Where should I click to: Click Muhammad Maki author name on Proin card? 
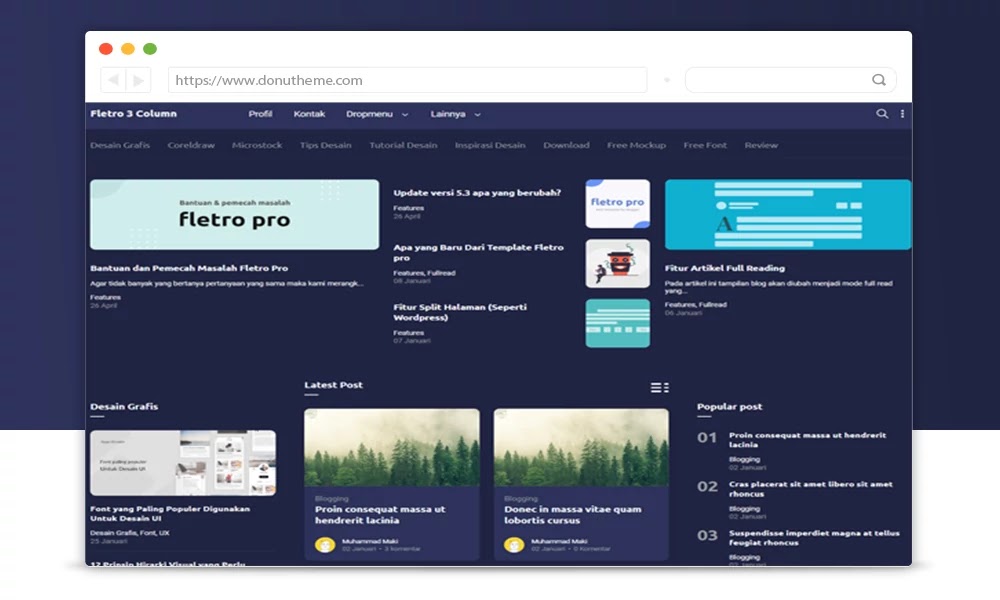(370, 541)
